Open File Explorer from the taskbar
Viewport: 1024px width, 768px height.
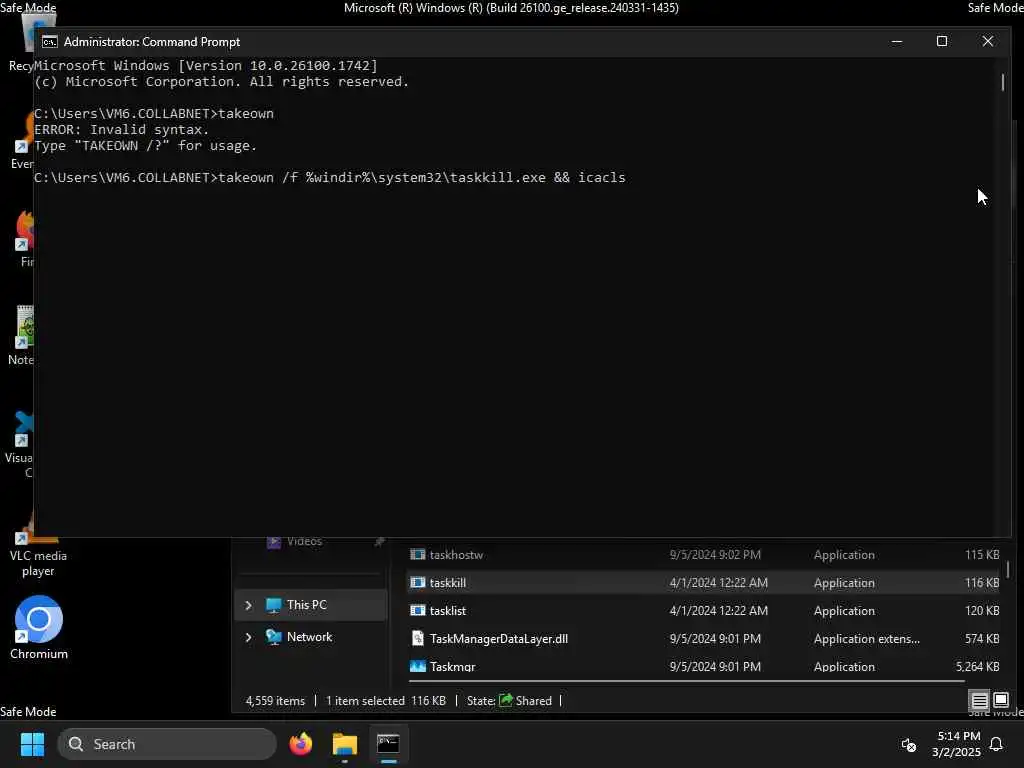[344, 744]
